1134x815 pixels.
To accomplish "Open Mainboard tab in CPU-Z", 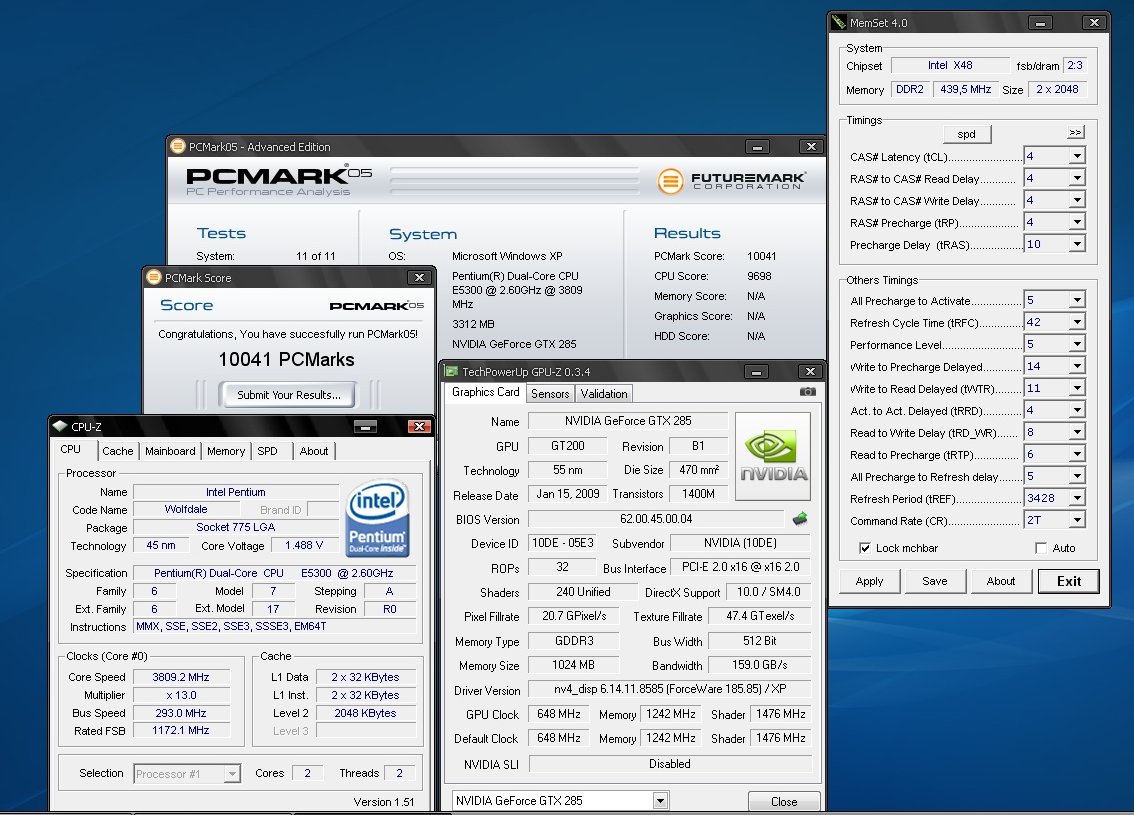I will tap(170, 451).
